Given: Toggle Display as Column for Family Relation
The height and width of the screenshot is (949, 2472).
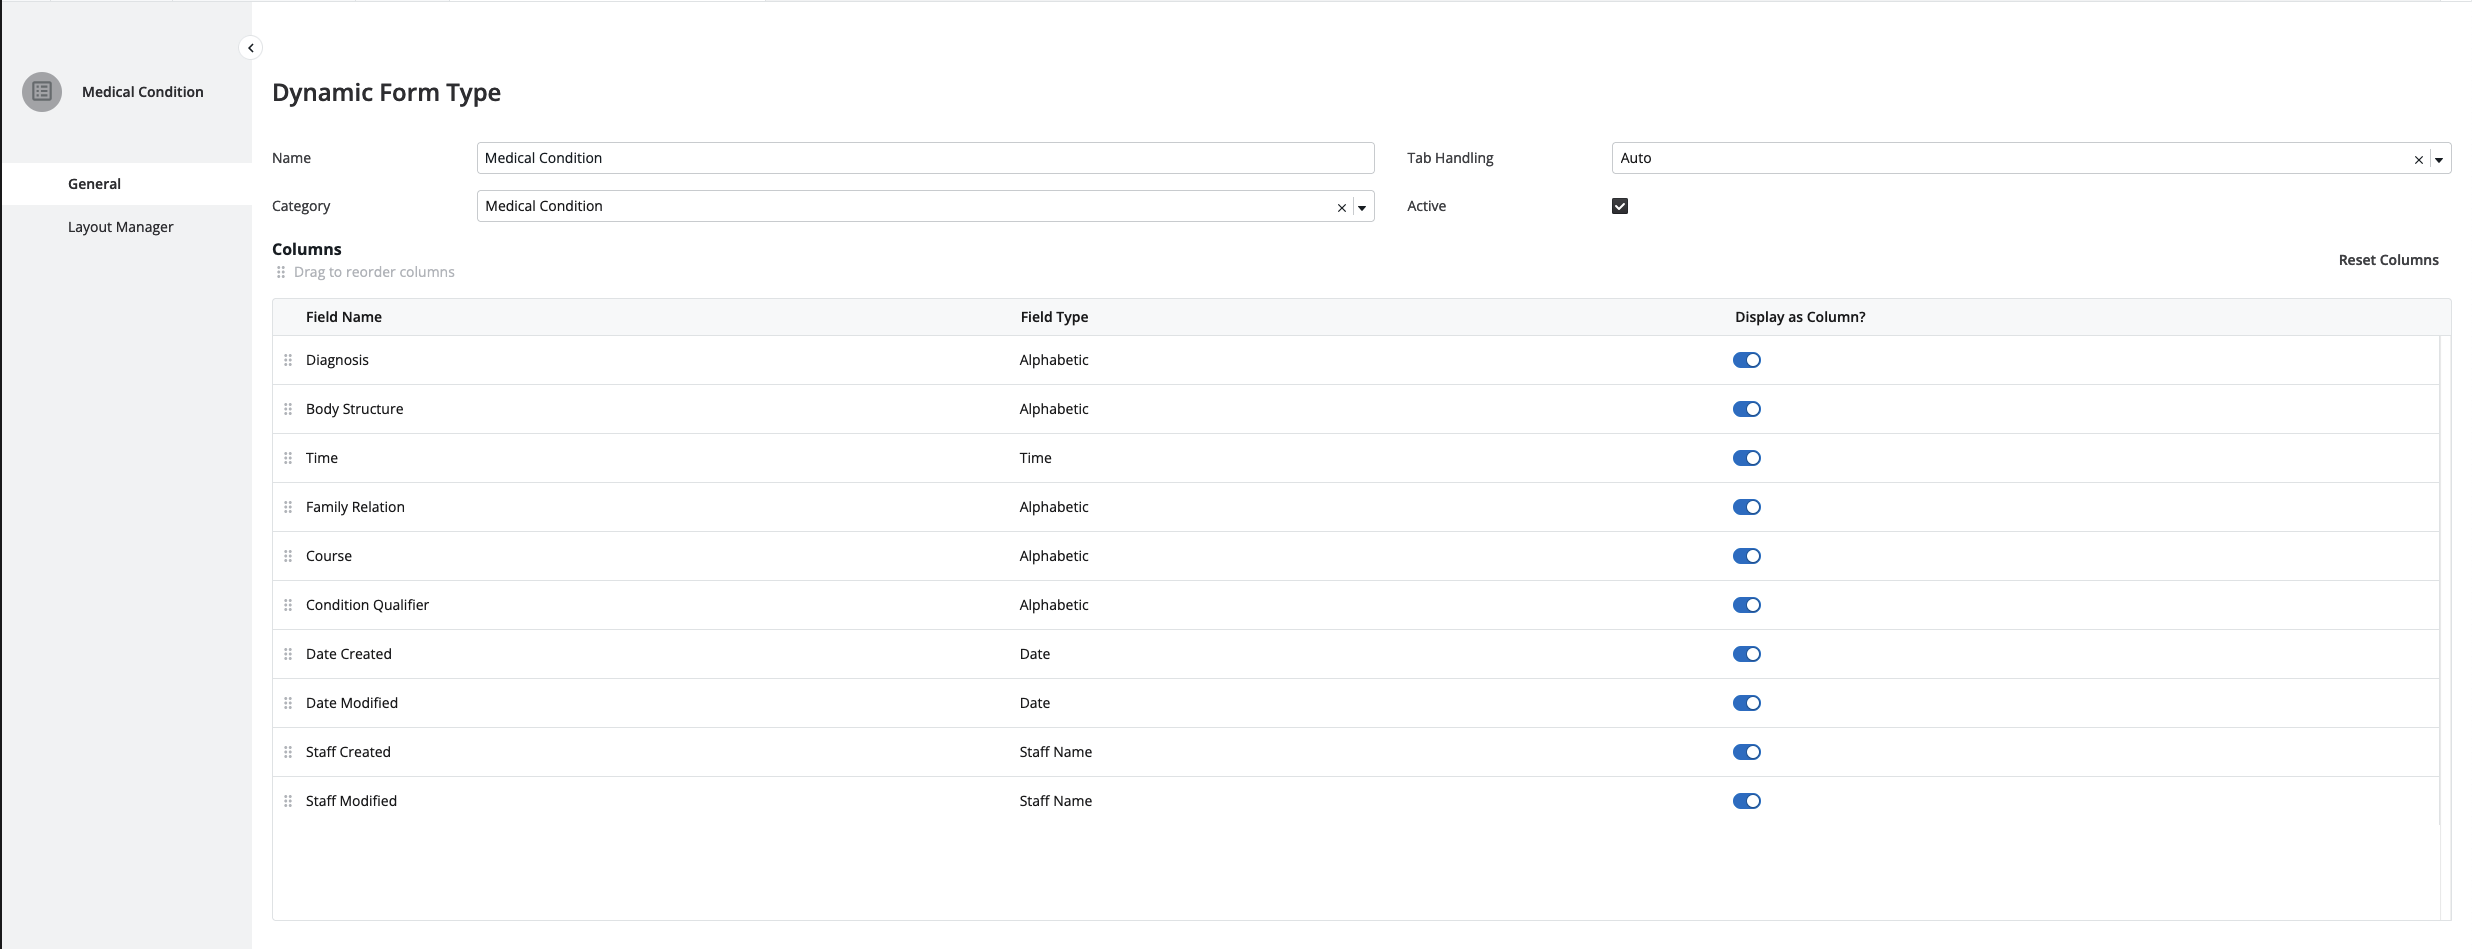Looking at the screenshot, I should (x=1747, y=507).
